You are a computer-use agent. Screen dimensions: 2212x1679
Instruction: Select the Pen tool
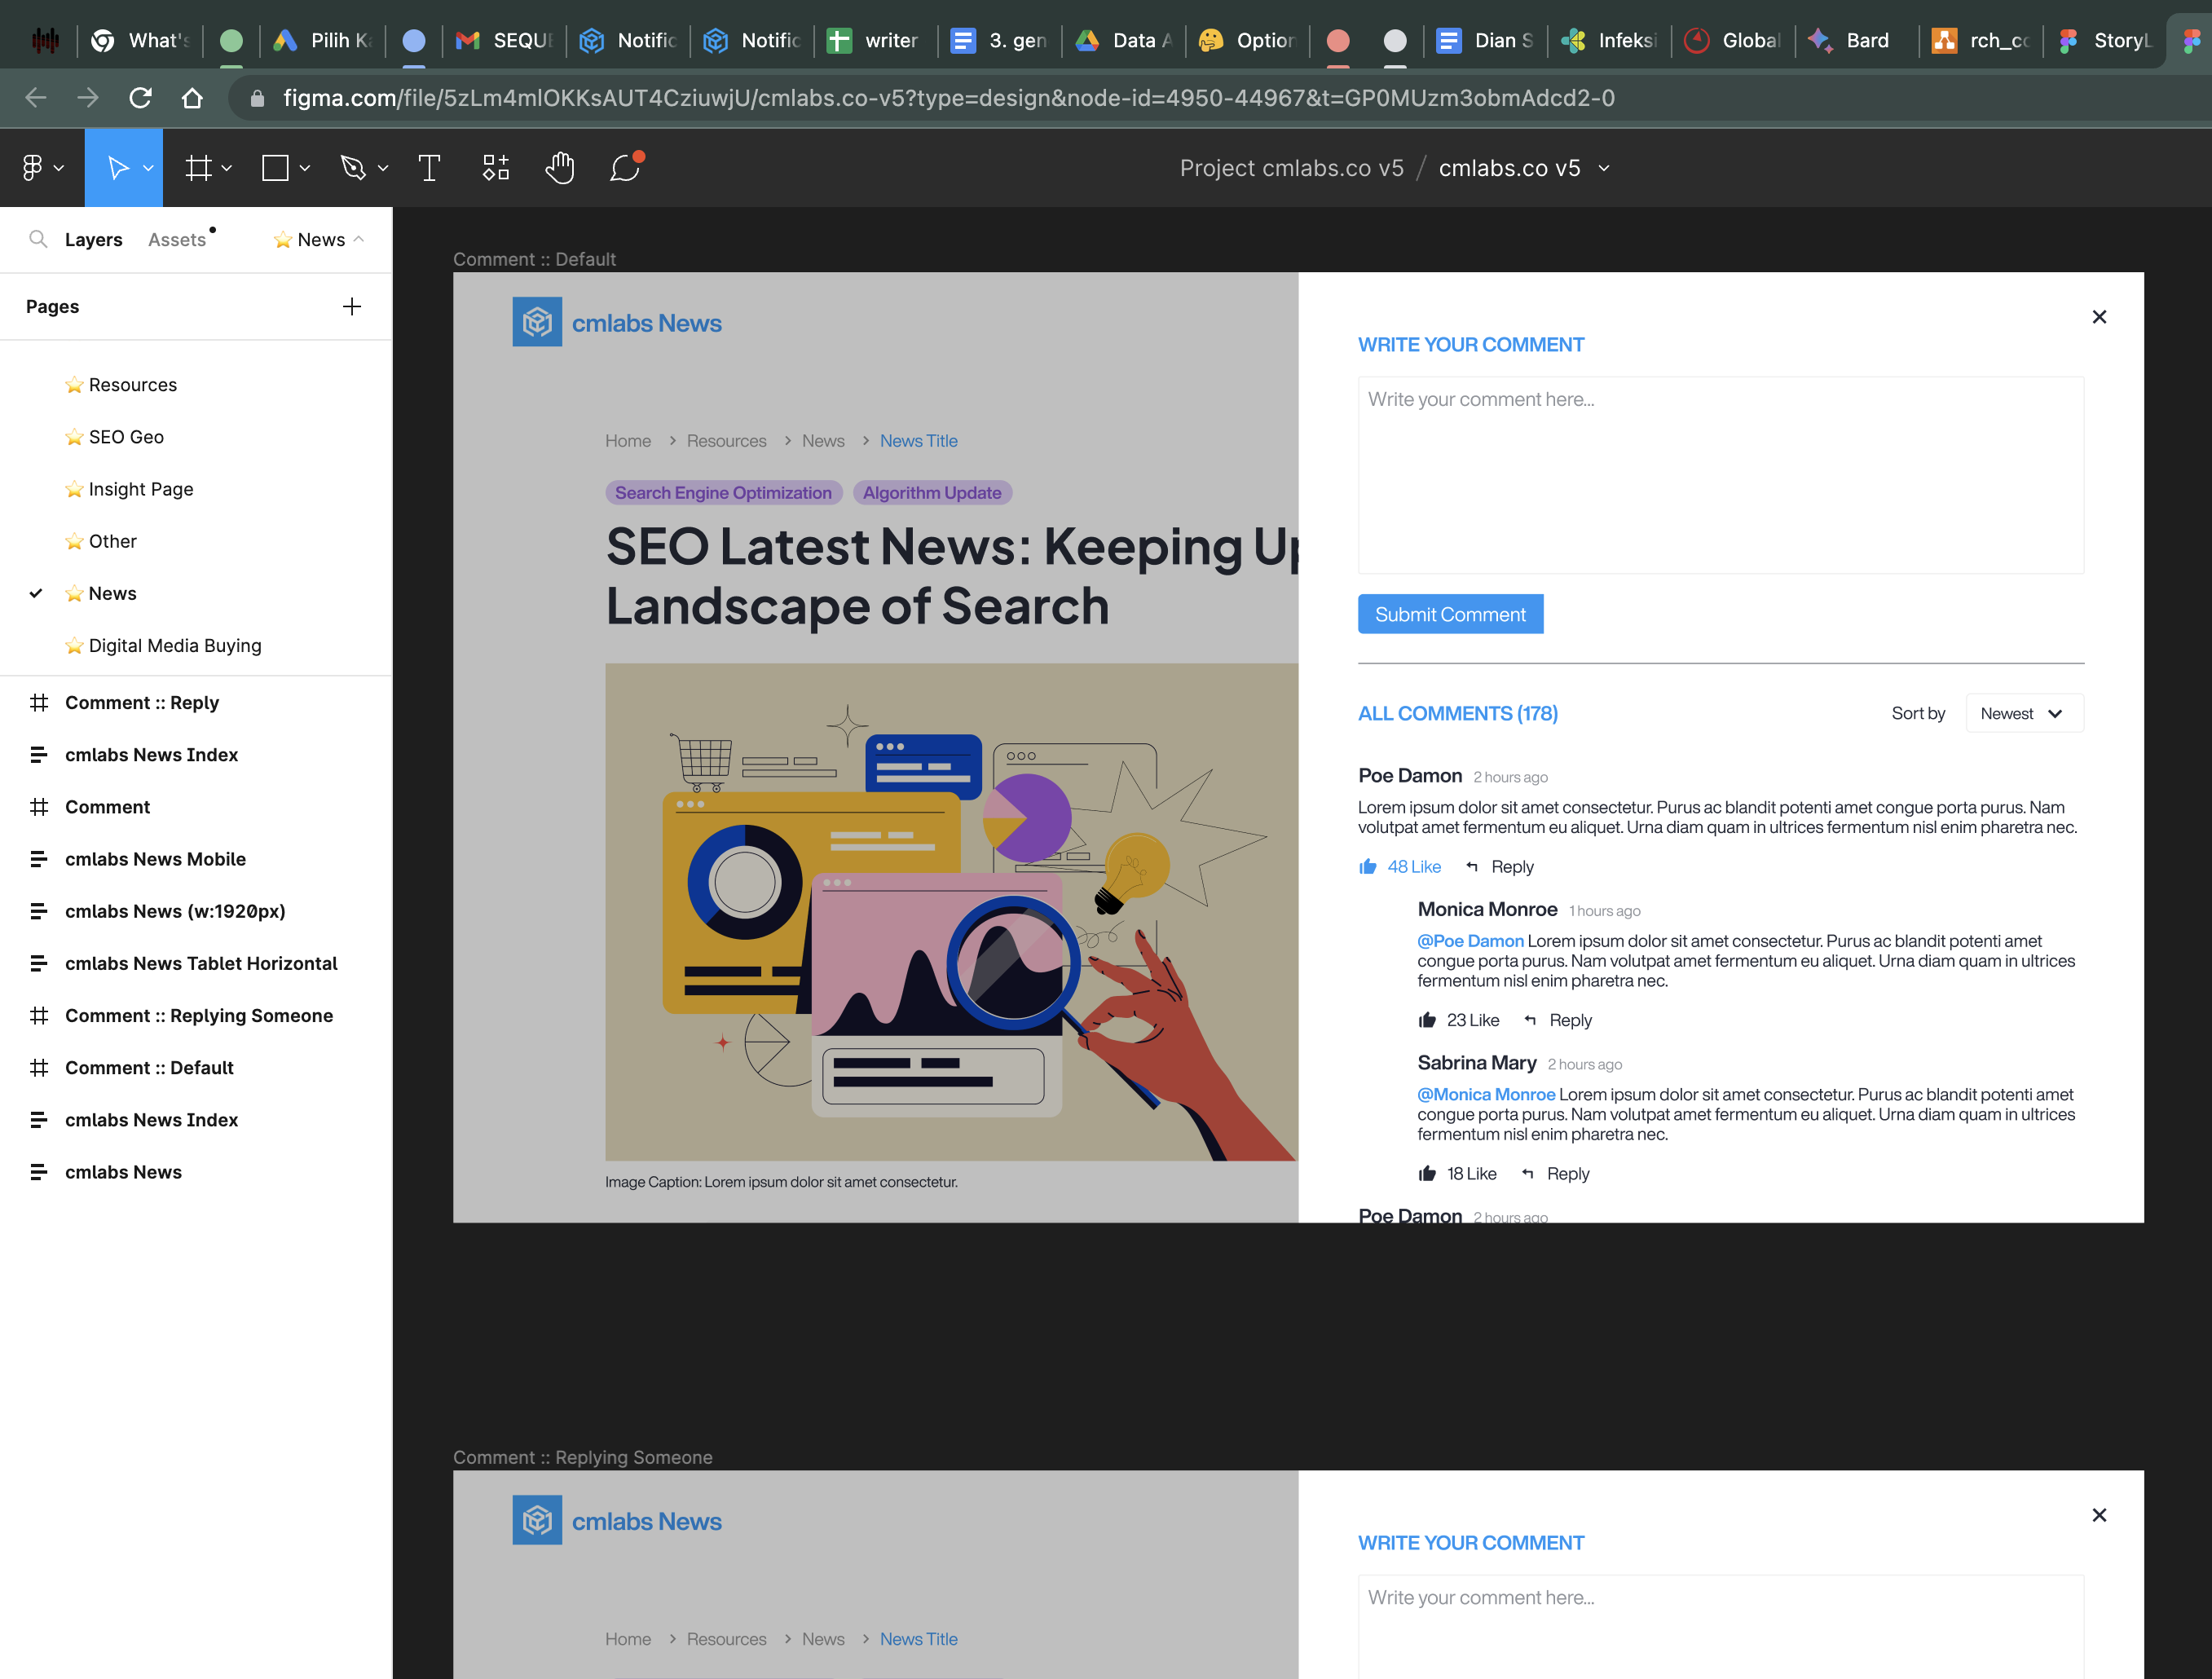352,168
